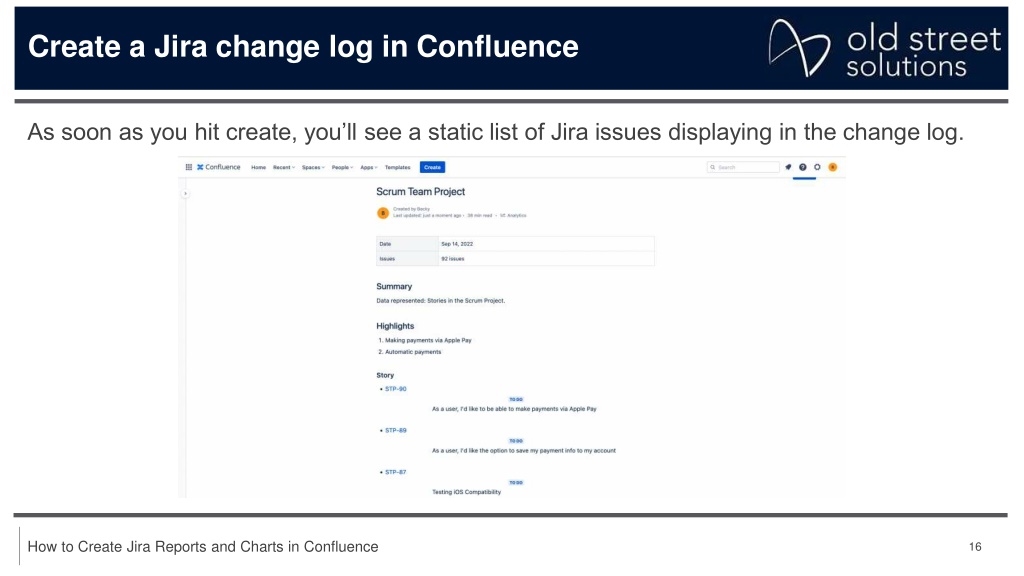
Task: Click the TO DO status under STP-89
Action: click(516, 441)
